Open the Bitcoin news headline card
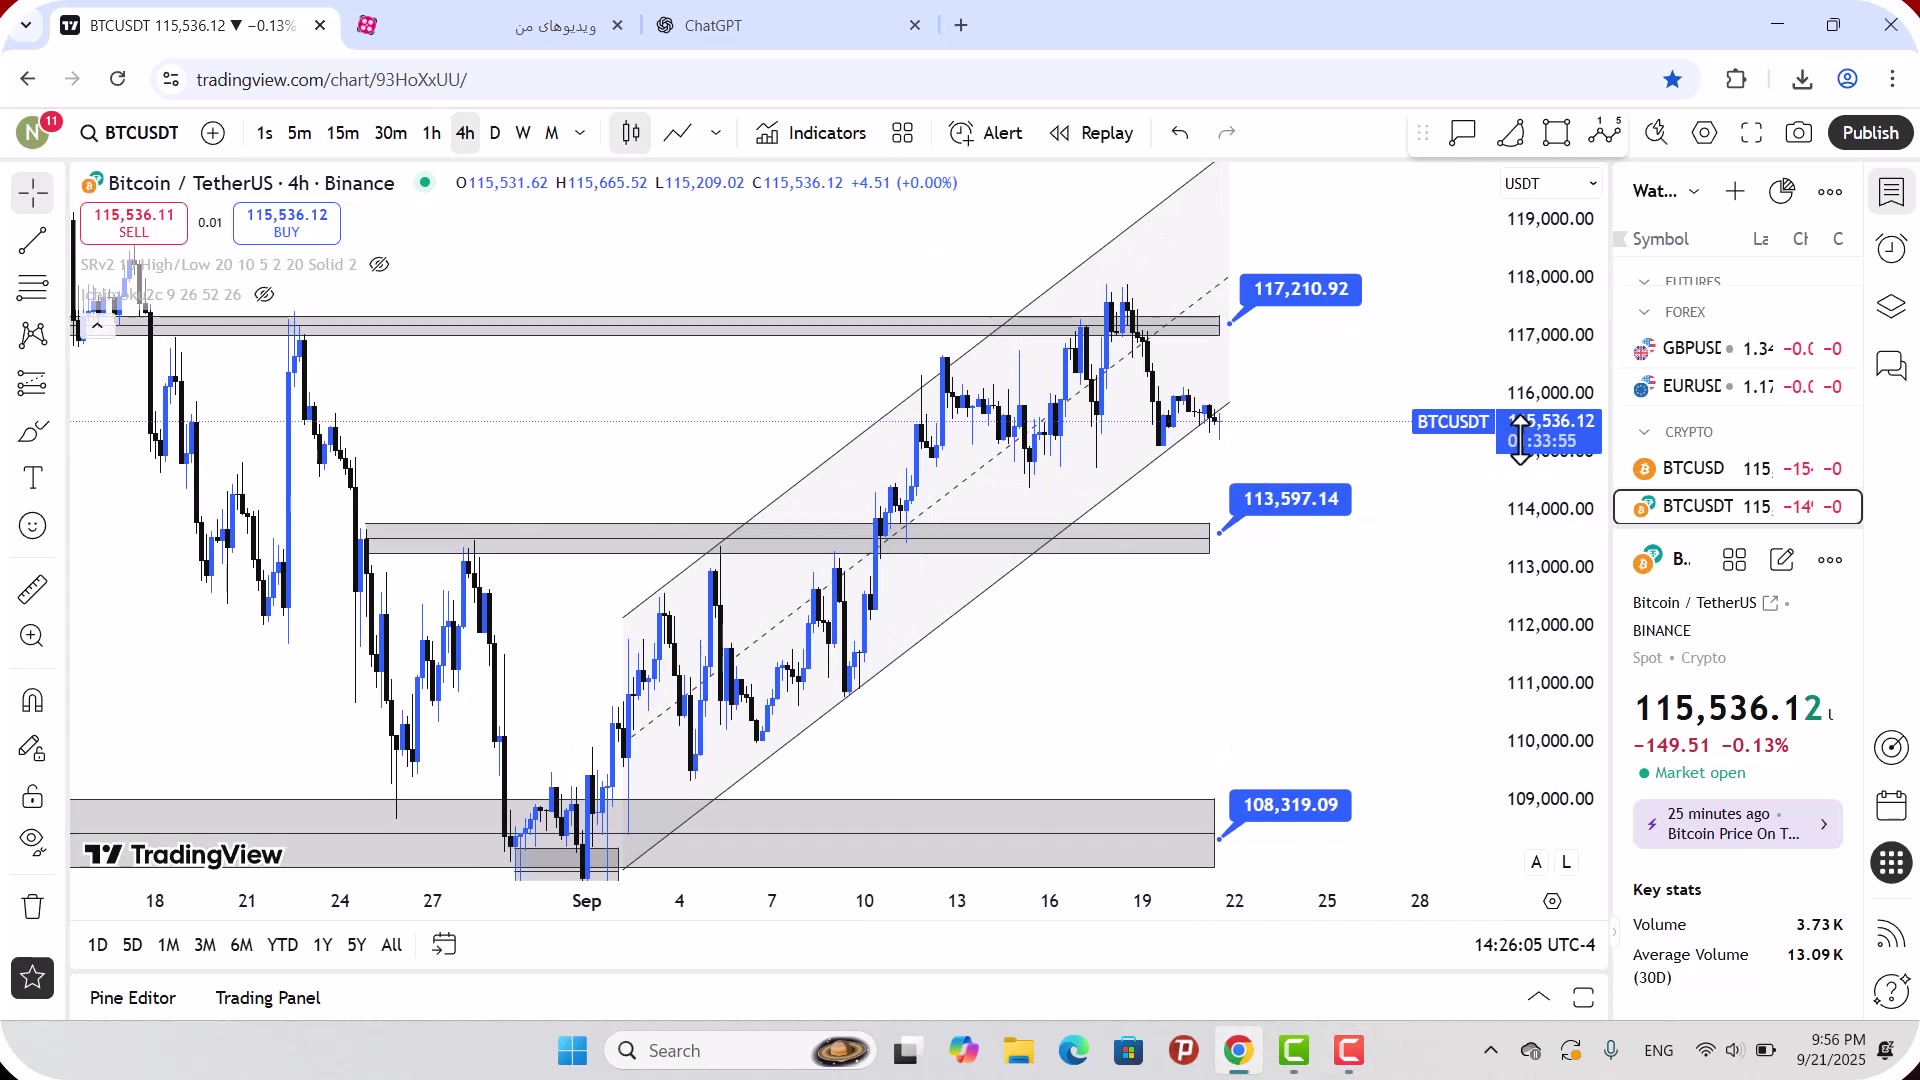This screenshot has width=1920, height=1080. click(1737, 824)
